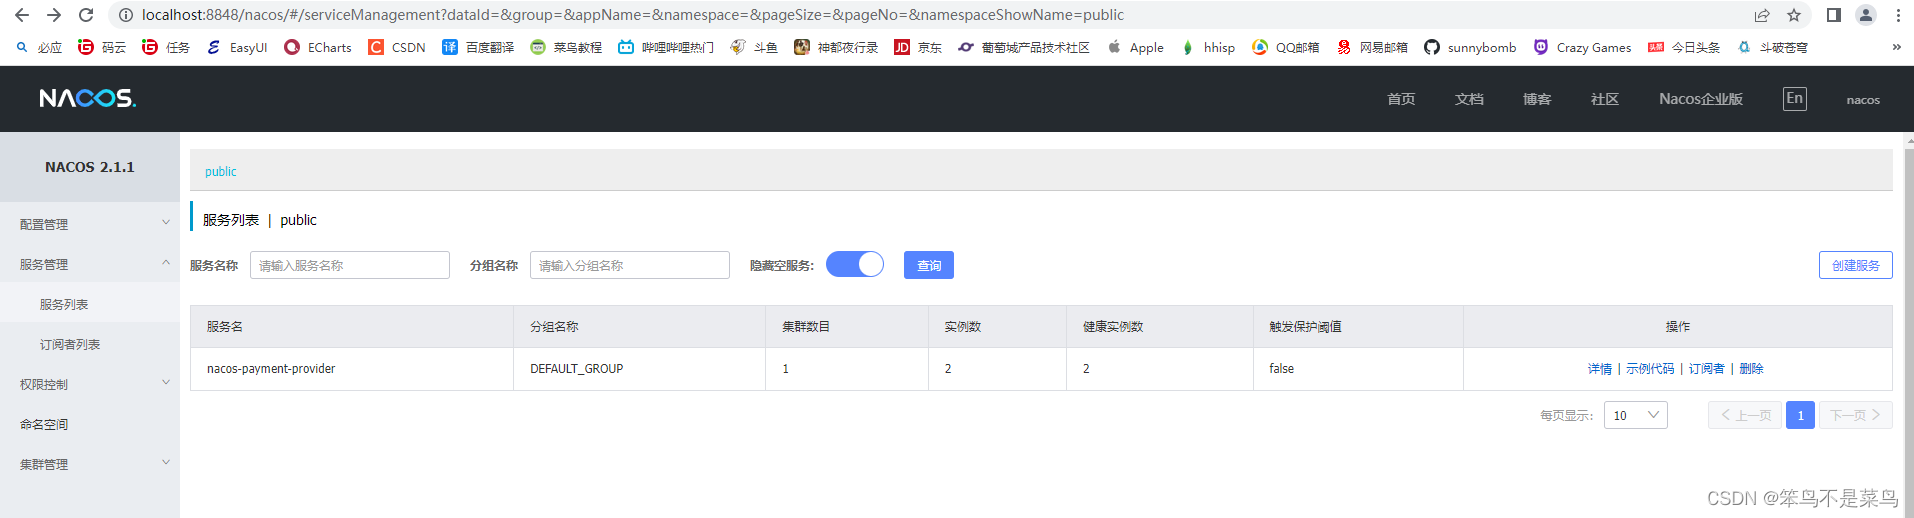Screen dimensions: 1914x518
Task: Click the browser forward arrow
Action: pyautogui.click(x=54, y=15)
